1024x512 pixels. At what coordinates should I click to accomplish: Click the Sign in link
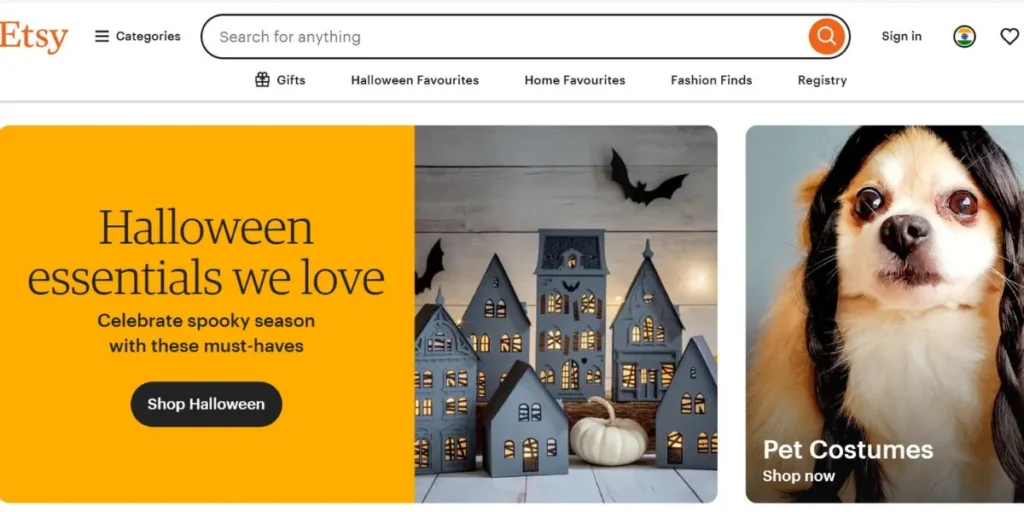click(902, 37)
